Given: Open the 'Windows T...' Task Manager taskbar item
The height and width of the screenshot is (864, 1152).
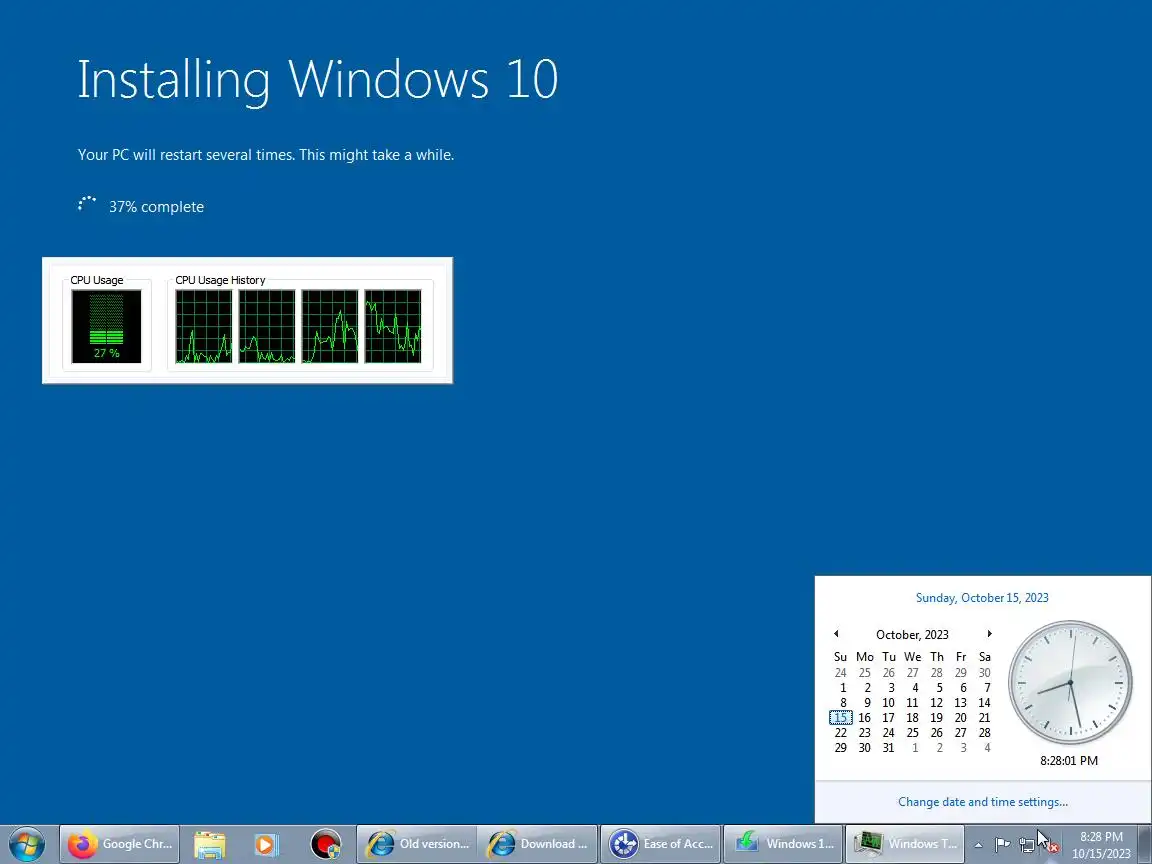Looking at the screenshot, I should [x=905, y=844].
